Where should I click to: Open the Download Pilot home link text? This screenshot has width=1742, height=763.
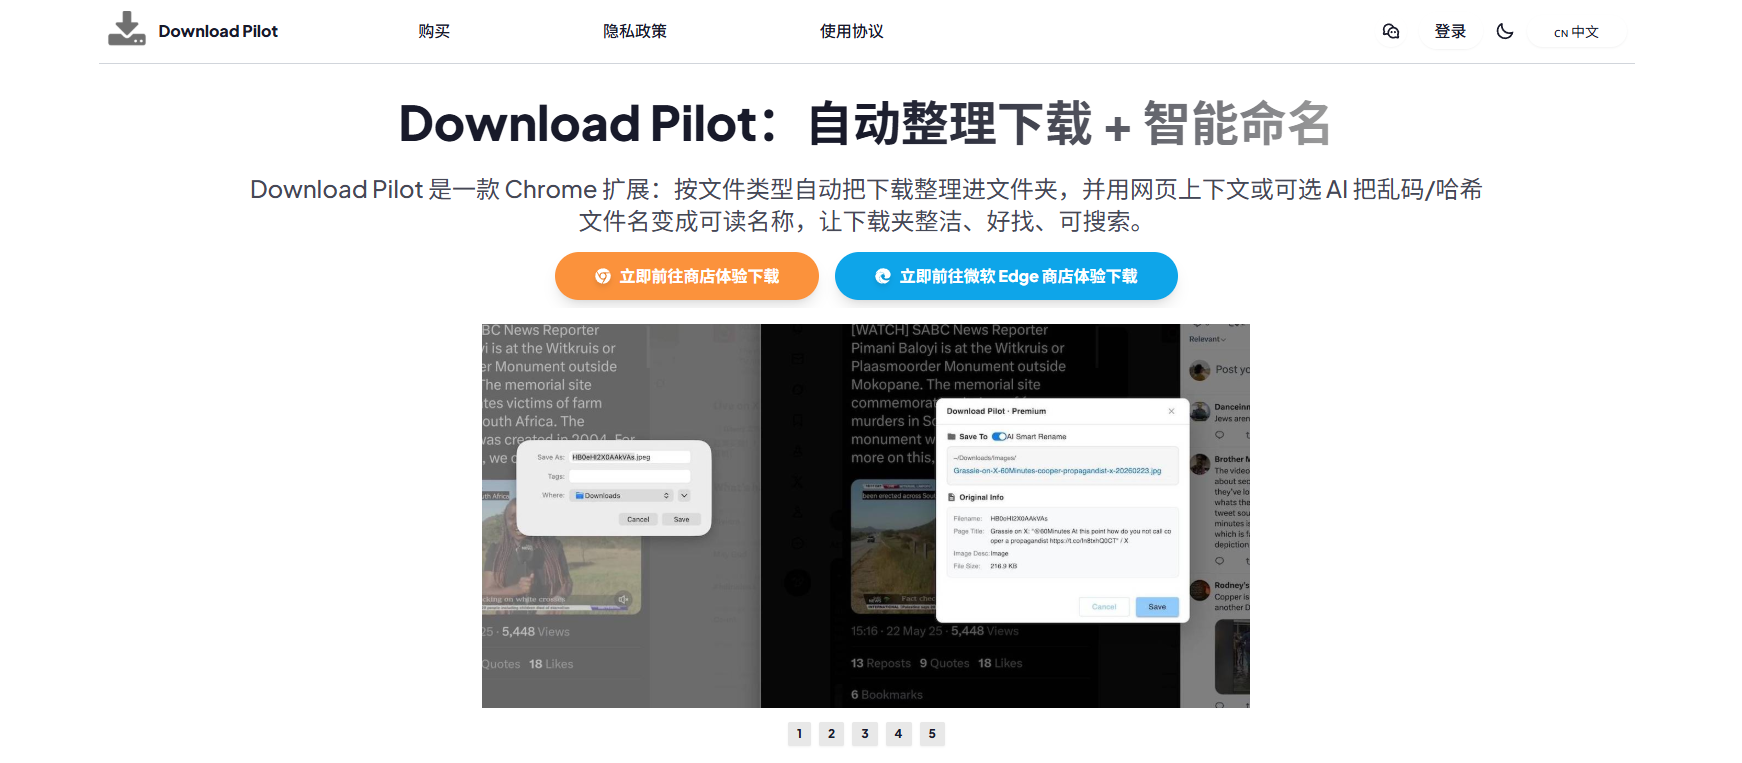click(x=218, y=31)
